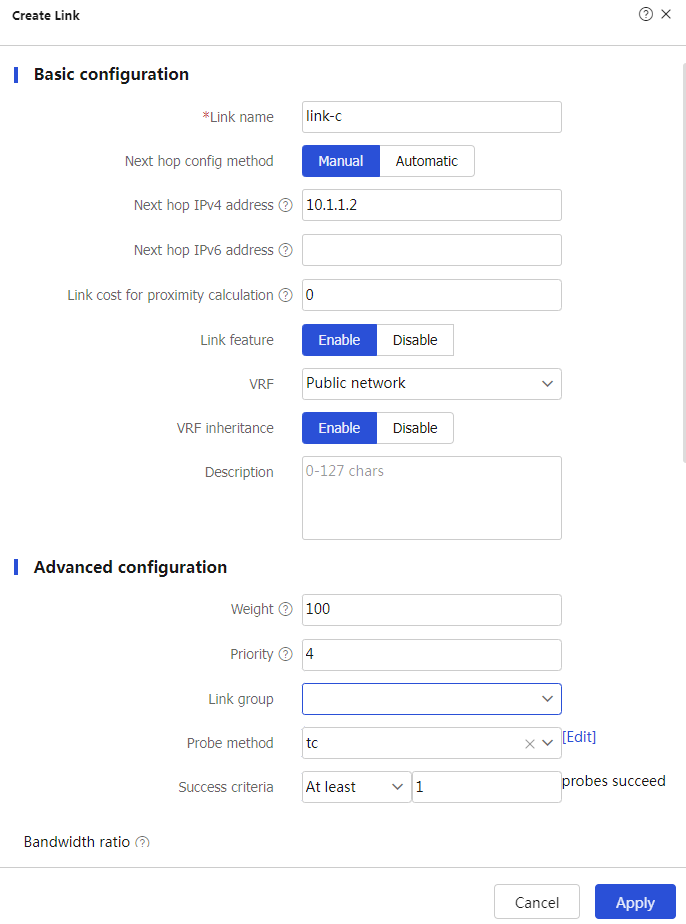
Task: Open the VRF Public network dropdown
Action: (x=431, y=384)
